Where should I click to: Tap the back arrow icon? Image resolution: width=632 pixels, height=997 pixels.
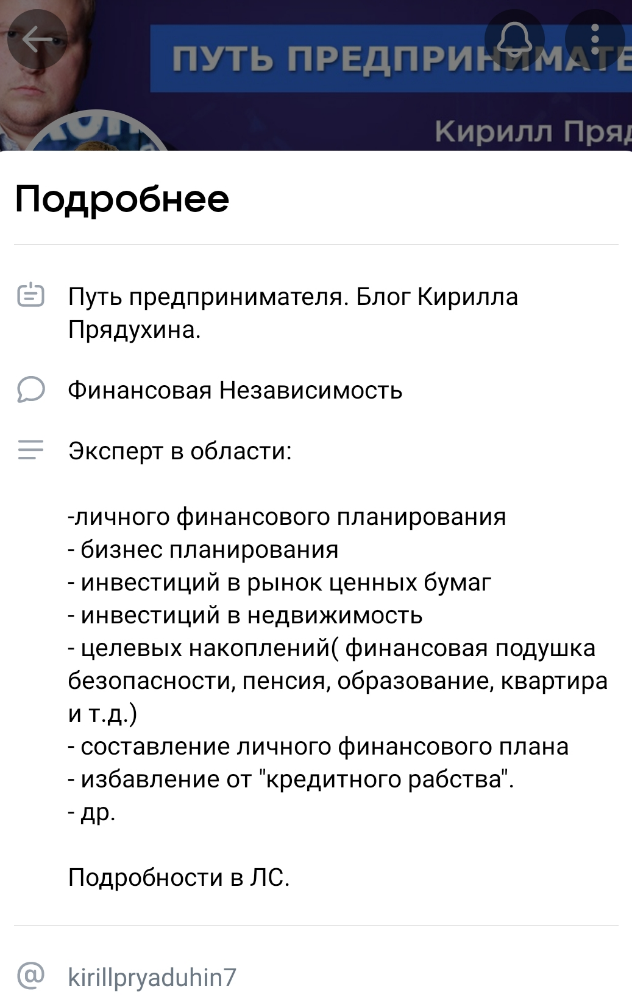(37, 40)
